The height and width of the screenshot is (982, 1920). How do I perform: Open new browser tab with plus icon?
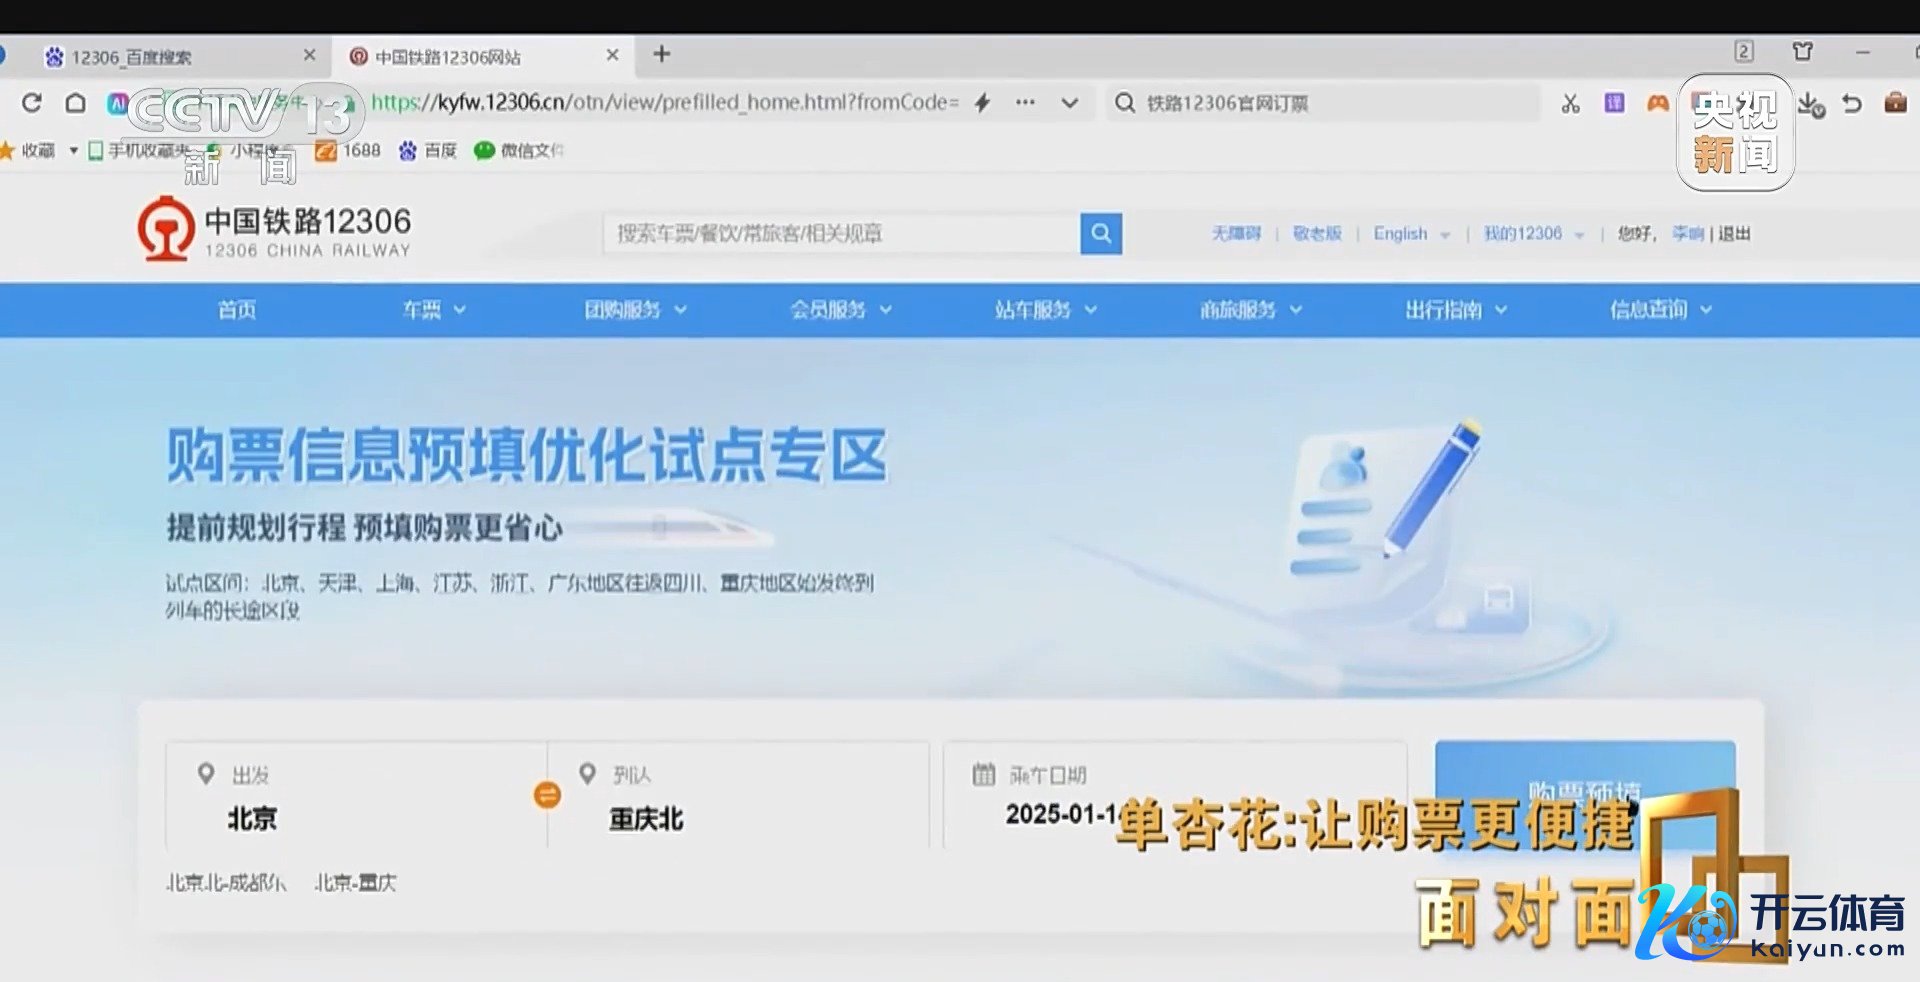(x=661, y=55)
